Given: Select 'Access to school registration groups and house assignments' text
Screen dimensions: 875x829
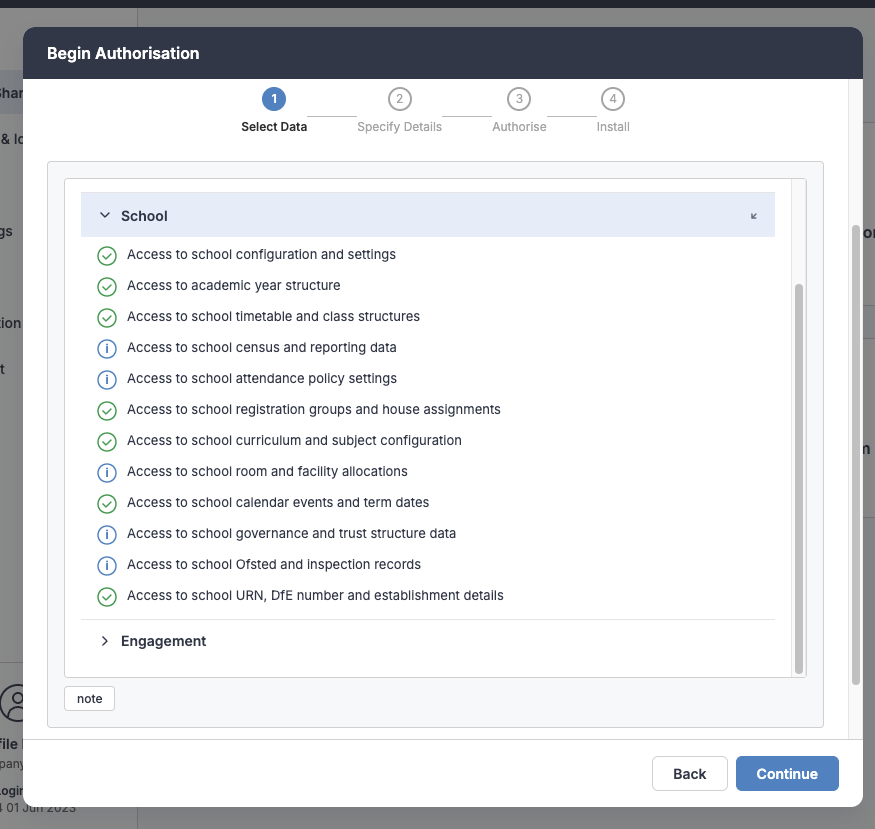Looking at the screenshot, I should pos(314,409).
